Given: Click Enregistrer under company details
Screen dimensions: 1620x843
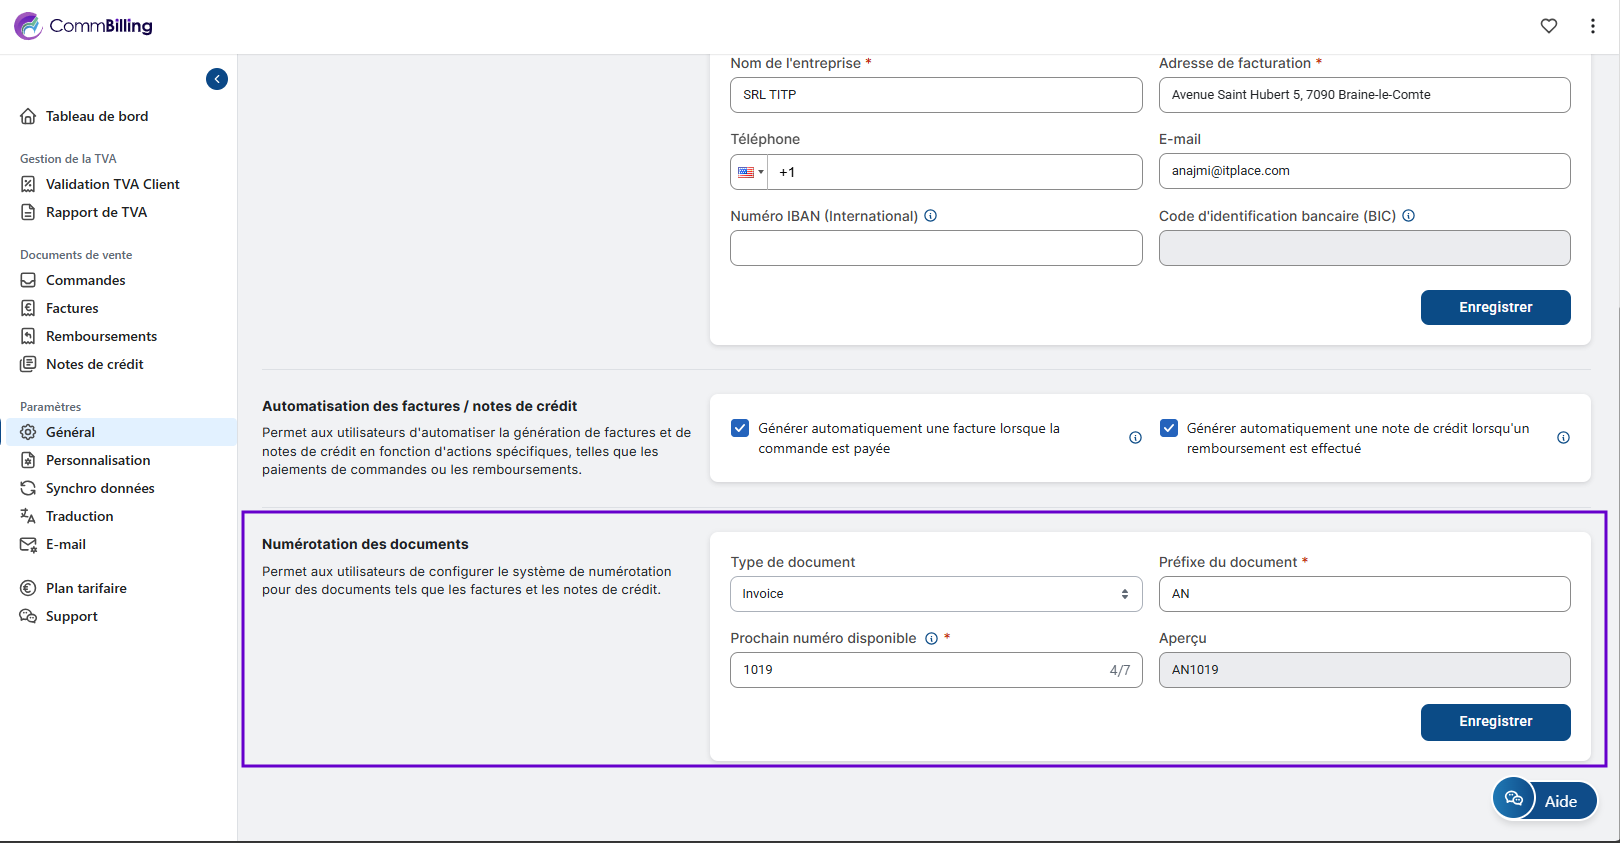Looking at the screenshot, I should click(x=1494, y=308).
